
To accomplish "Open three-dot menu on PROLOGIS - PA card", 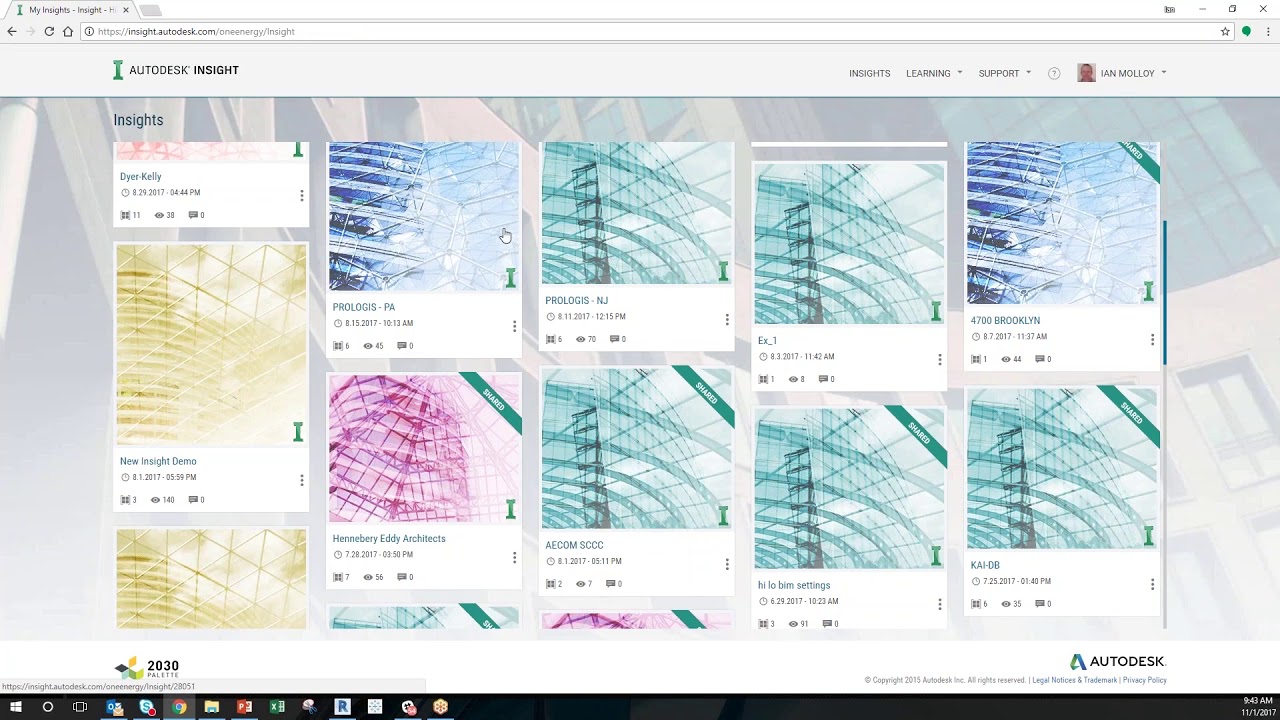I will tap(514, 327).
